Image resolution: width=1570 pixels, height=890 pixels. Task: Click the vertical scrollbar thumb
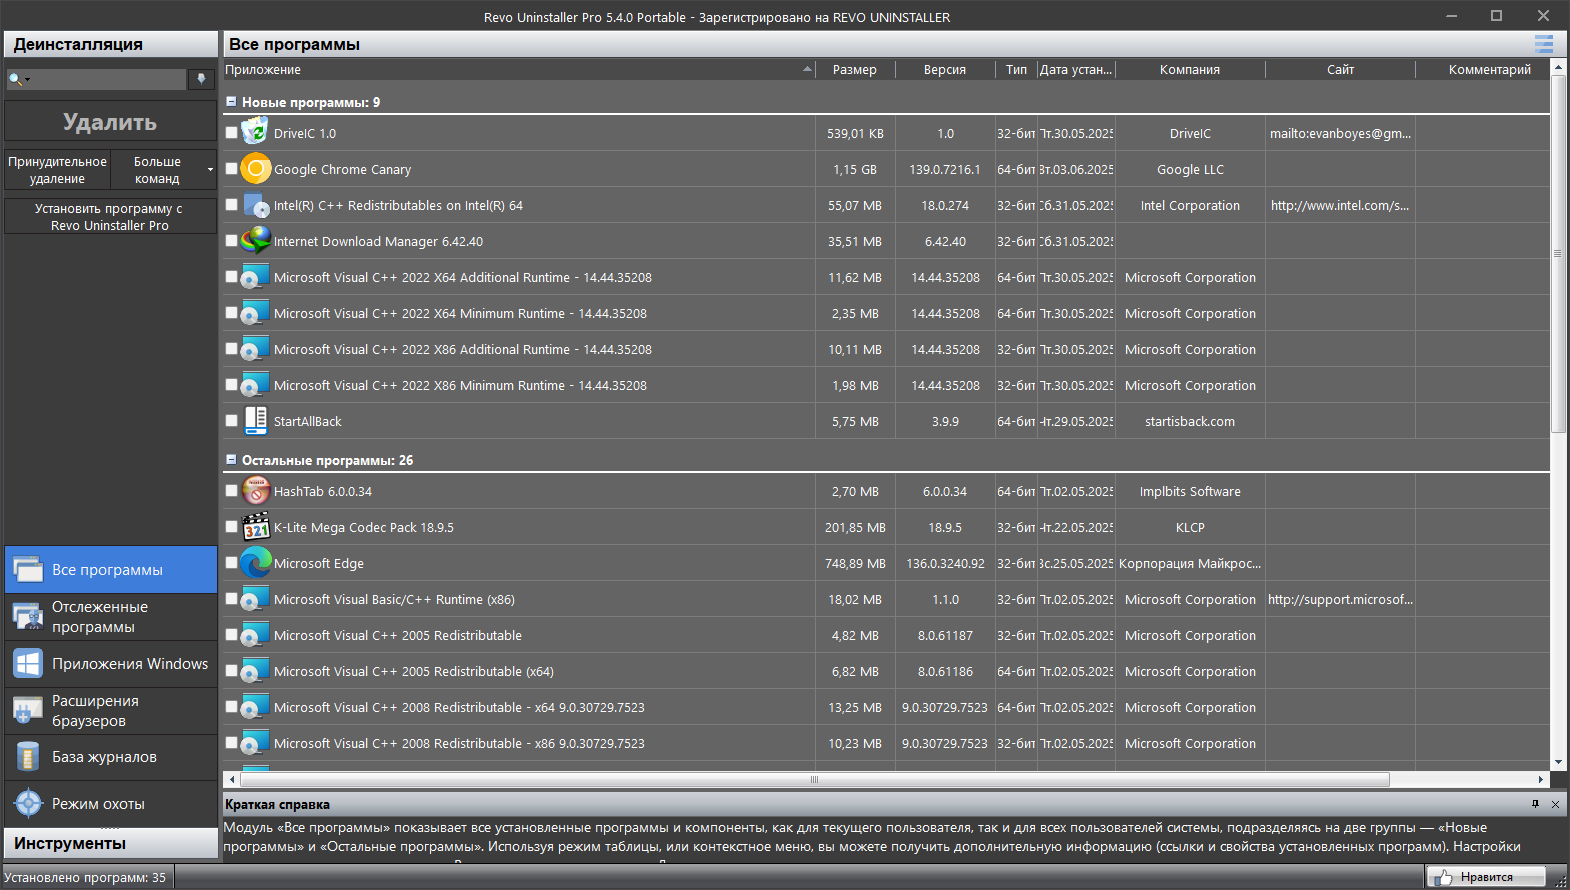coord(1558,254)
